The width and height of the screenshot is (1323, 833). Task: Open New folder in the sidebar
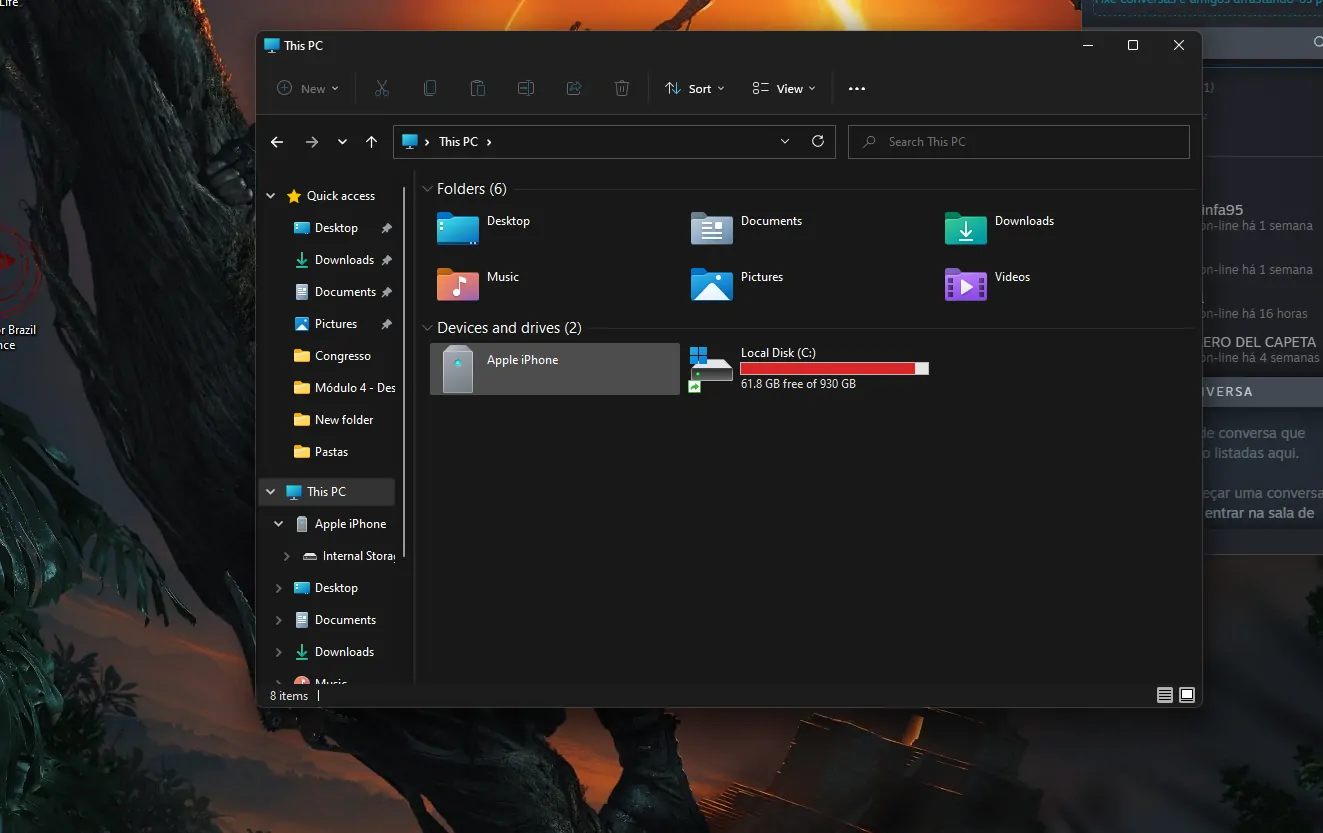[x=344, y=420]
